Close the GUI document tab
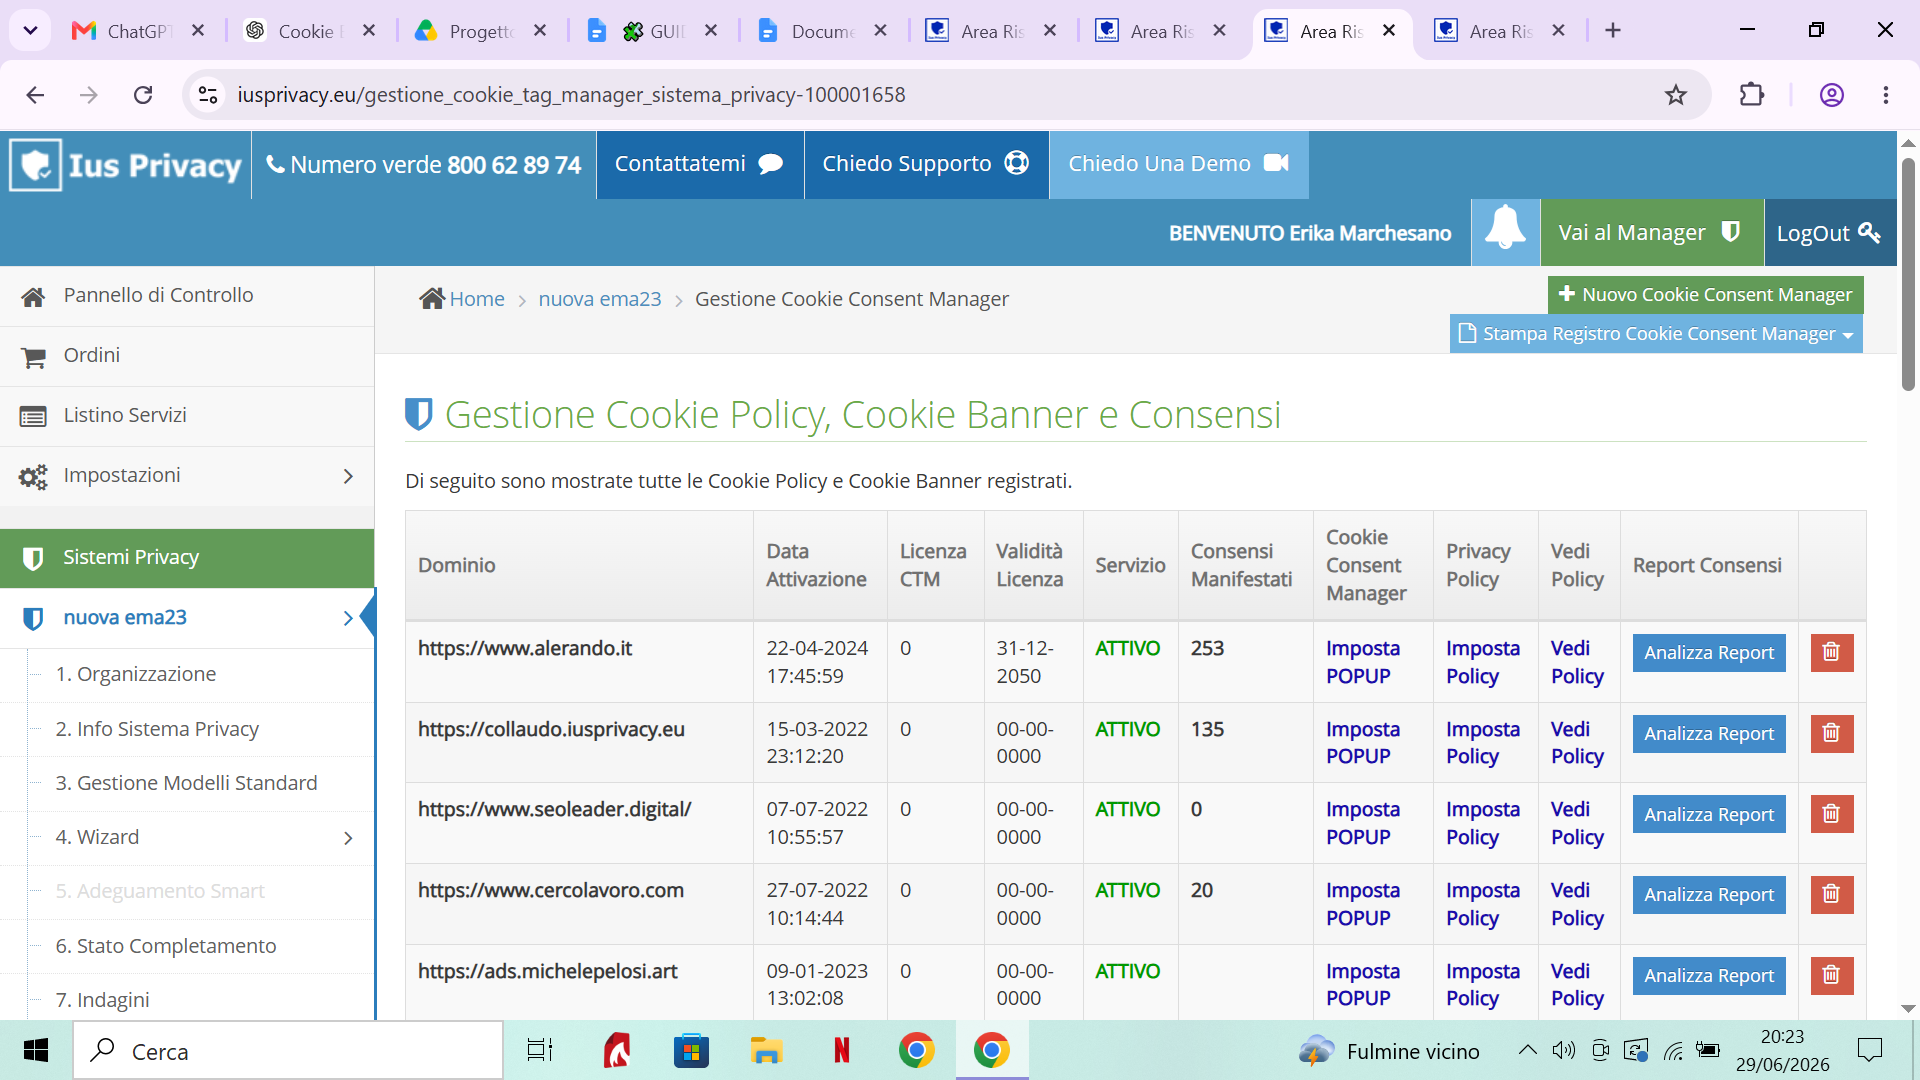 coord(711,31)
